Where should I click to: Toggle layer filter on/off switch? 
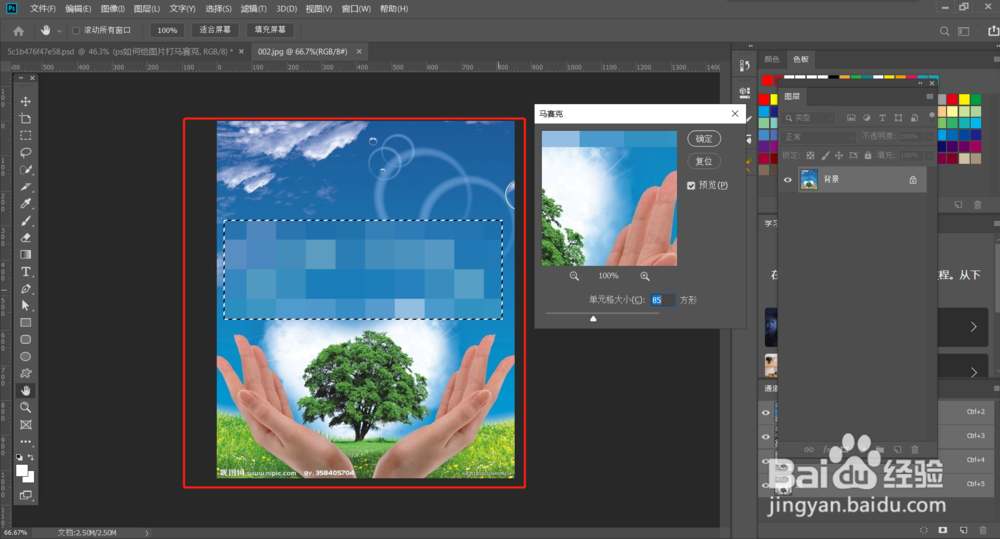pos(932,115)
